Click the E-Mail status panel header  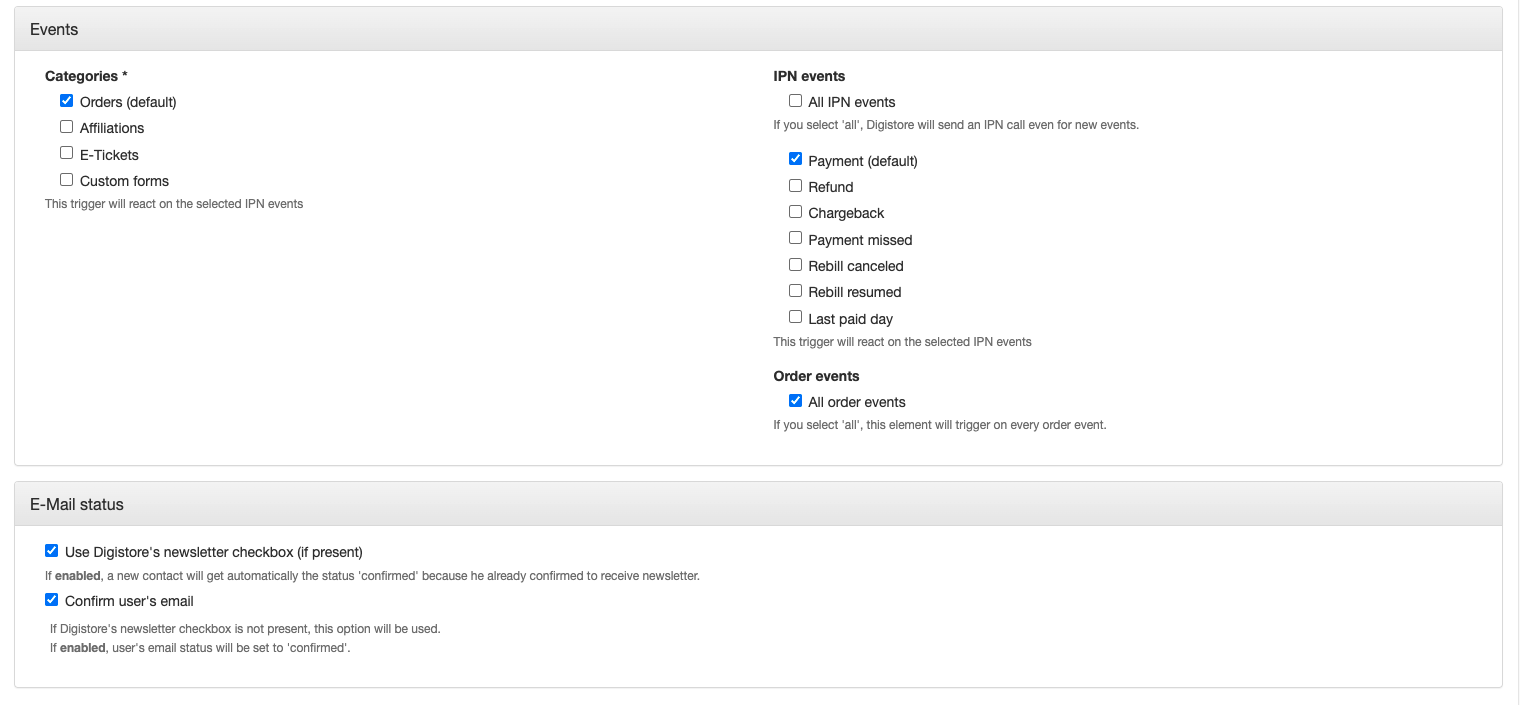[77, 505]
